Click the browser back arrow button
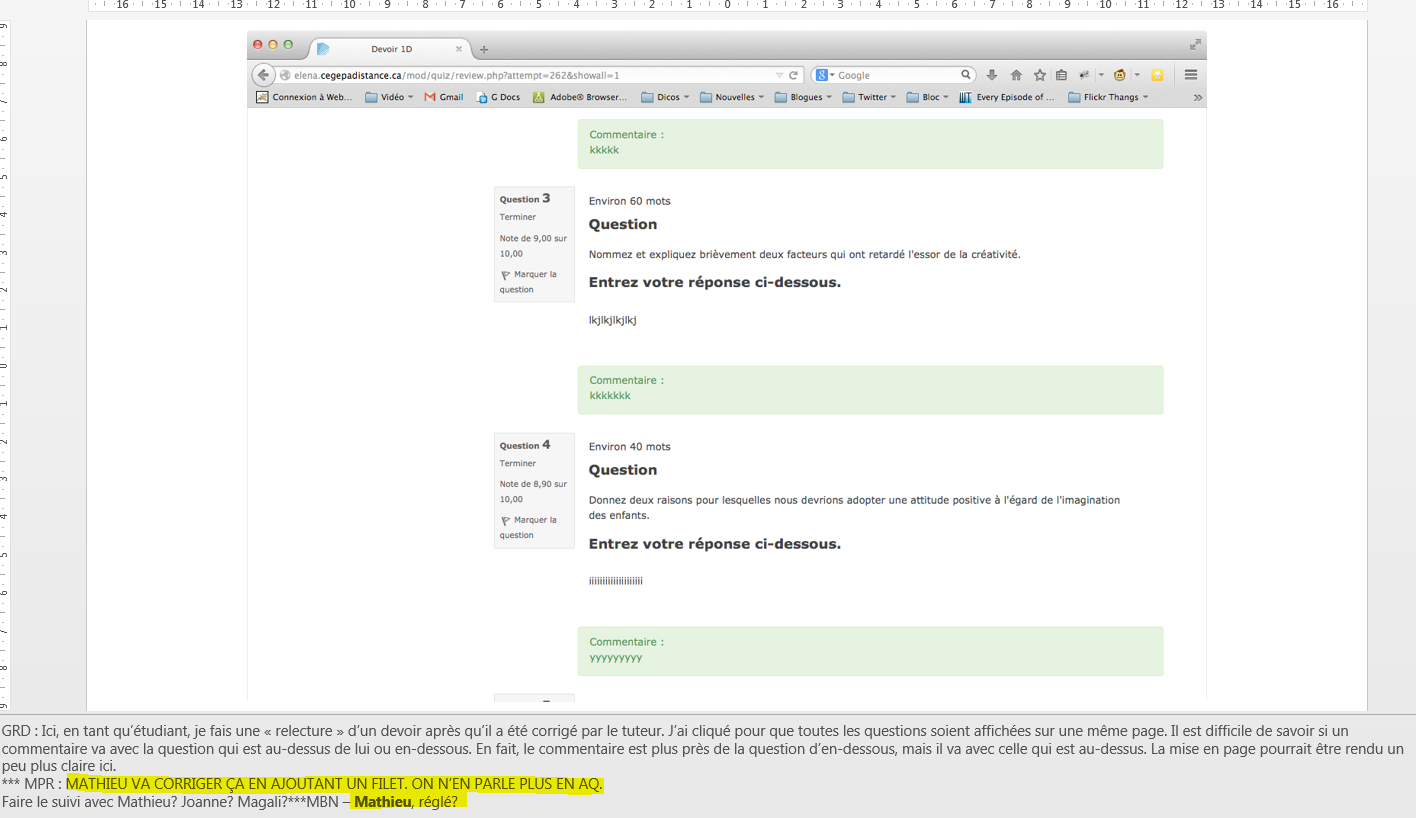The image size is (1416, 818). point(263,75)
